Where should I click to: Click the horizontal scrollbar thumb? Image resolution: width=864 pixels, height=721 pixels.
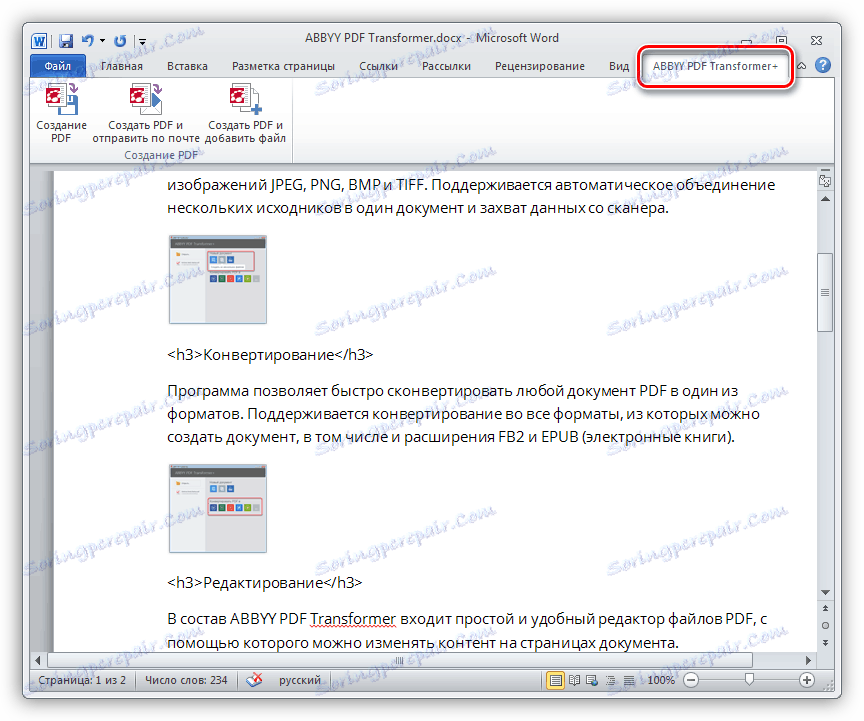pyautogui.click(x=400, y=660)
